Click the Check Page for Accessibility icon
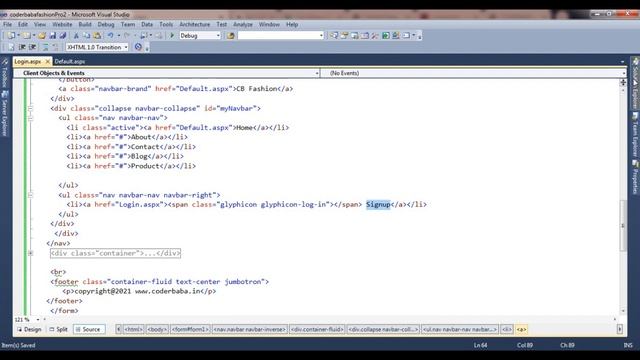Image resolution: width=640 pixels, height=360 pixels. click(138, 47)
